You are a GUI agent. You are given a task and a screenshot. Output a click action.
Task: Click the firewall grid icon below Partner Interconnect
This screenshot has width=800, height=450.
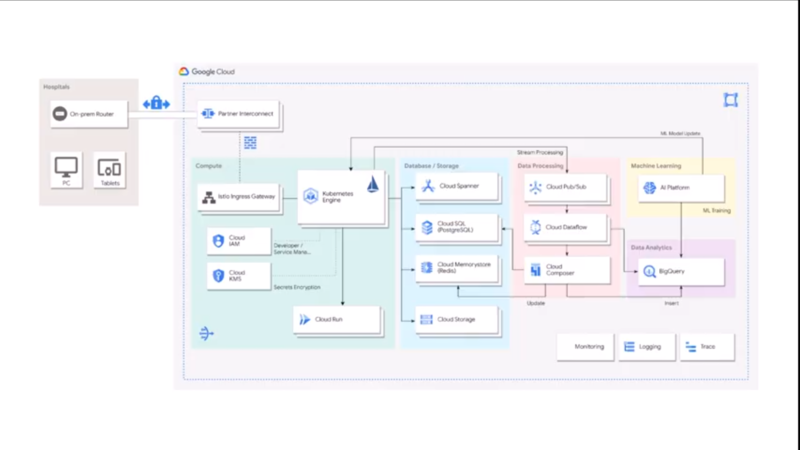250,142
